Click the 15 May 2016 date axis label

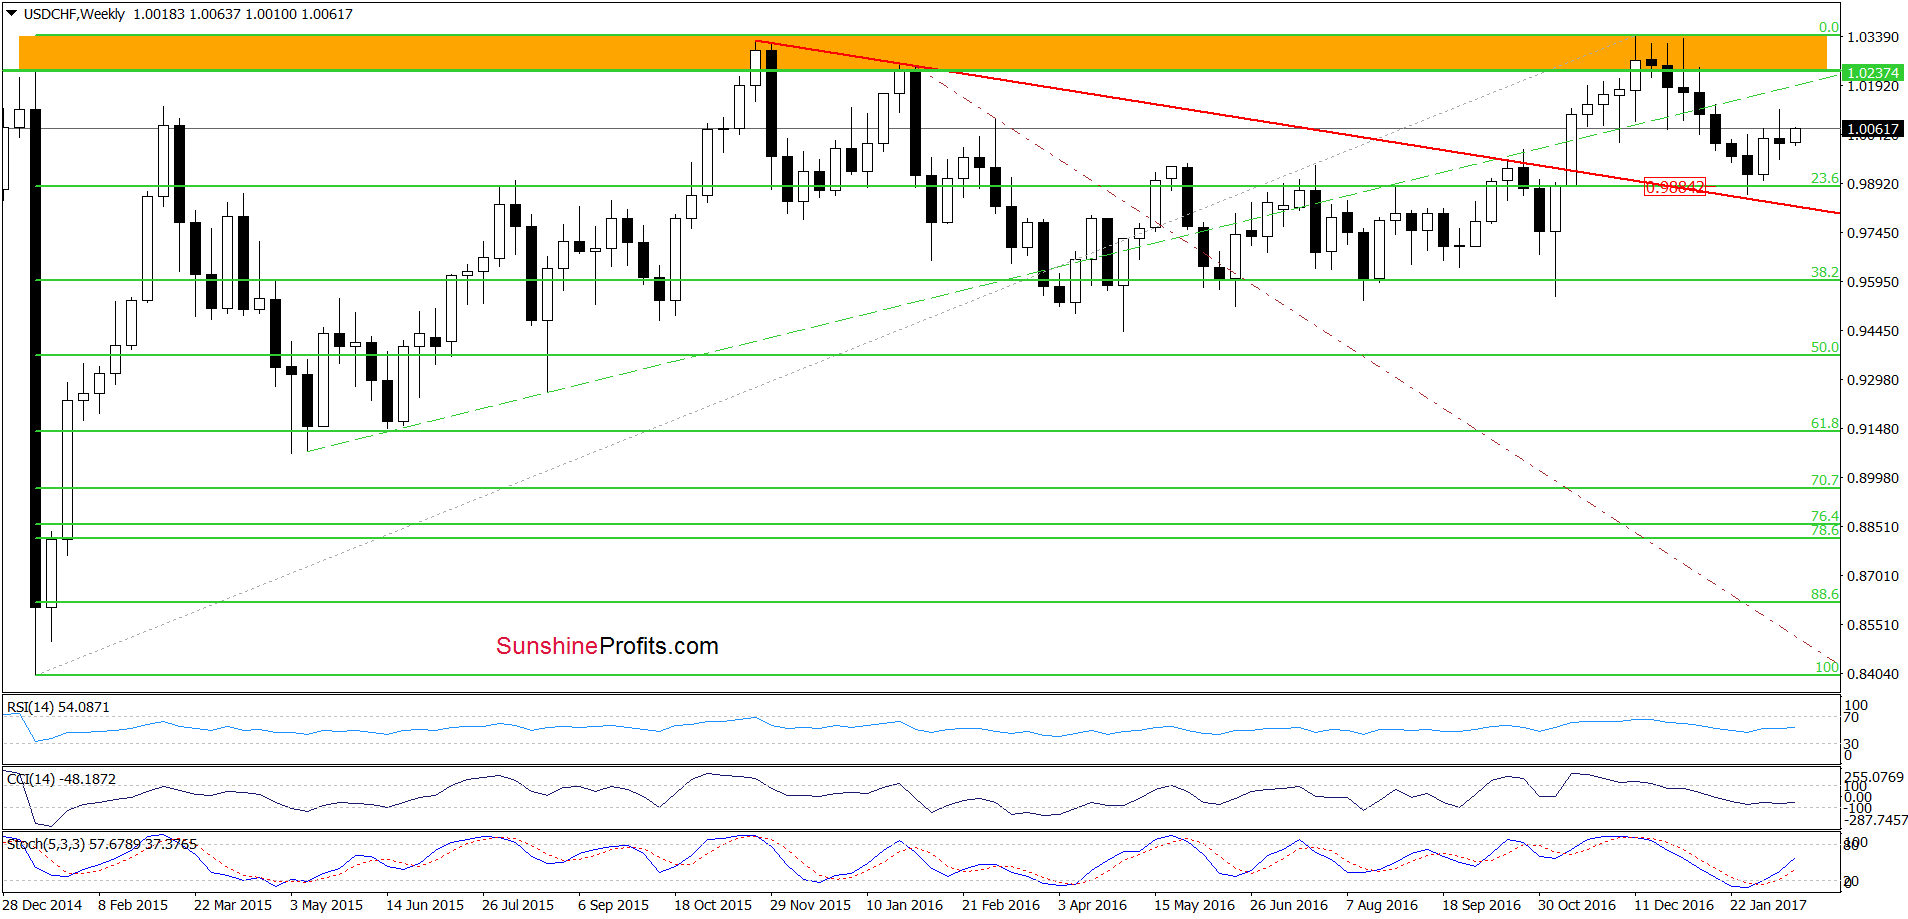click(1194, 905)
